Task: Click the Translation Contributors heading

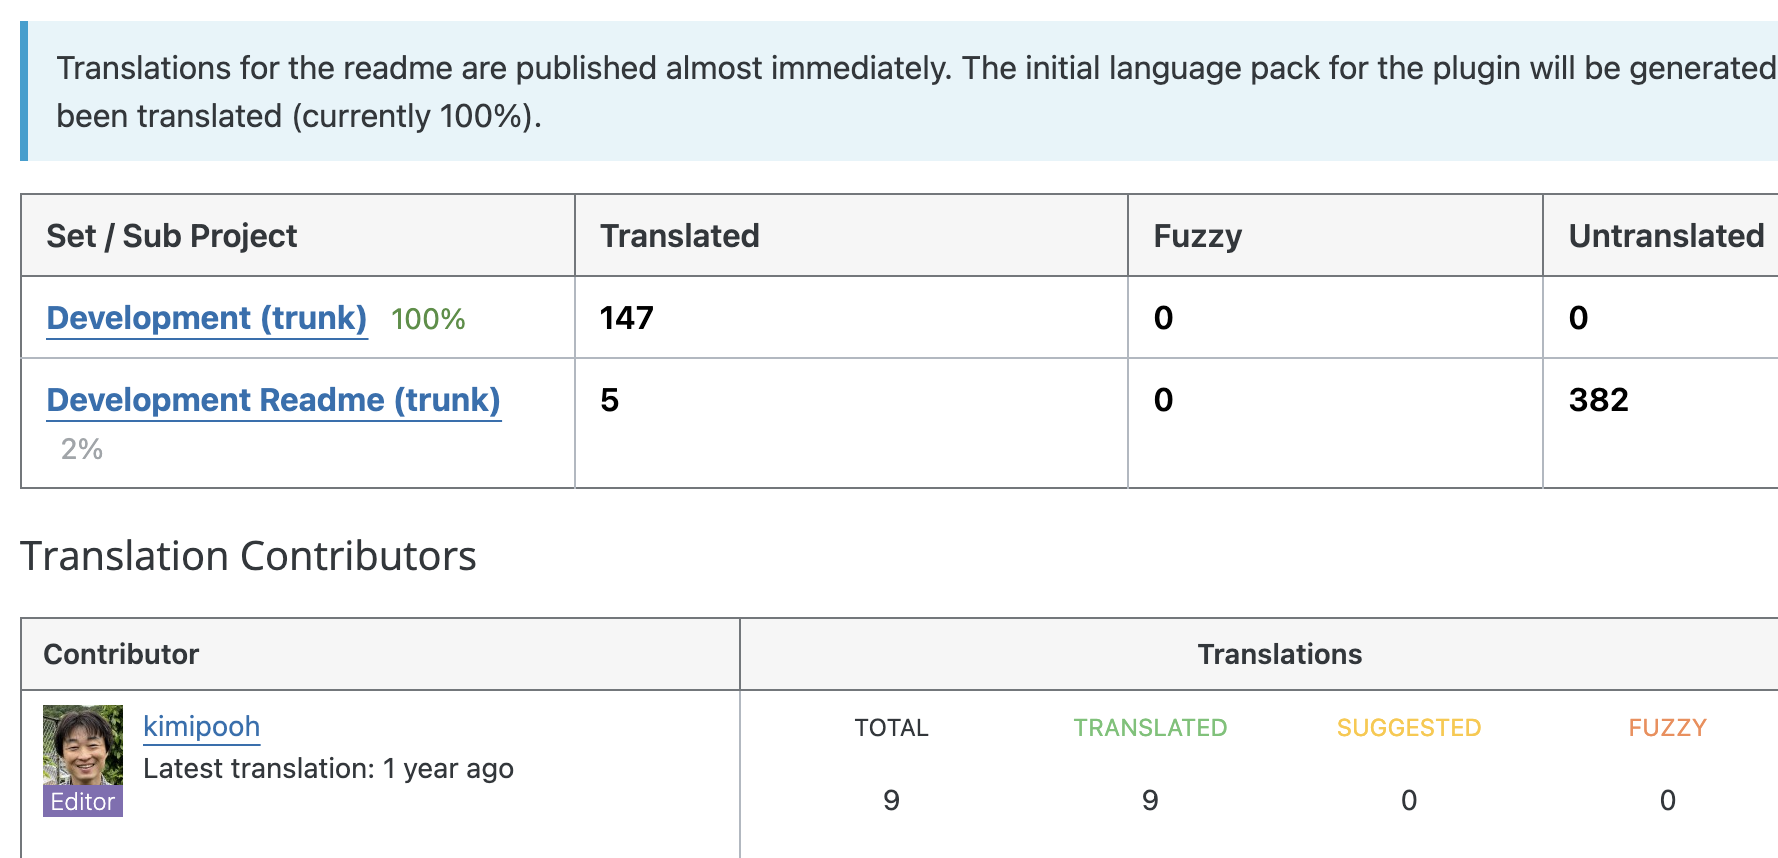Action: point(248,556)
